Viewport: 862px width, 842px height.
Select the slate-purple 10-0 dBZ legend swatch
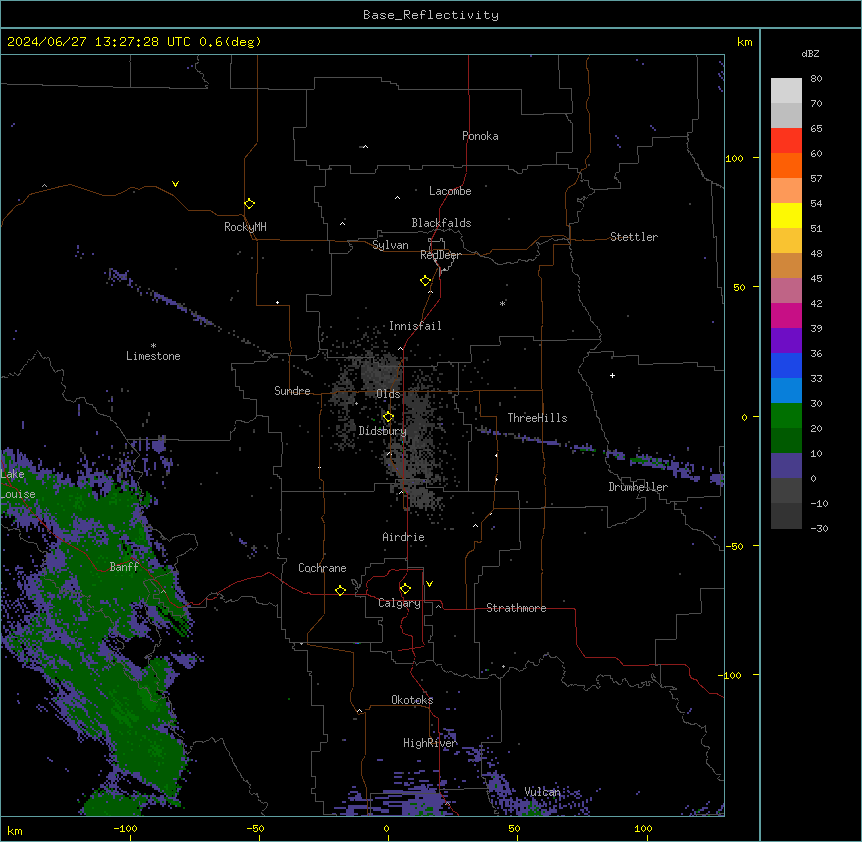786,466
